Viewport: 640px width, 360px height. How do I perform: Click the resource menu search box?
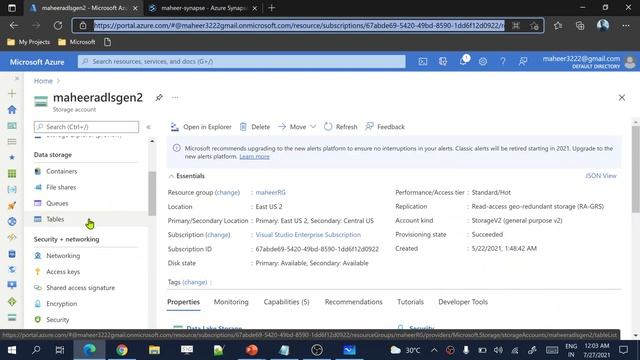tap(87, 127)
